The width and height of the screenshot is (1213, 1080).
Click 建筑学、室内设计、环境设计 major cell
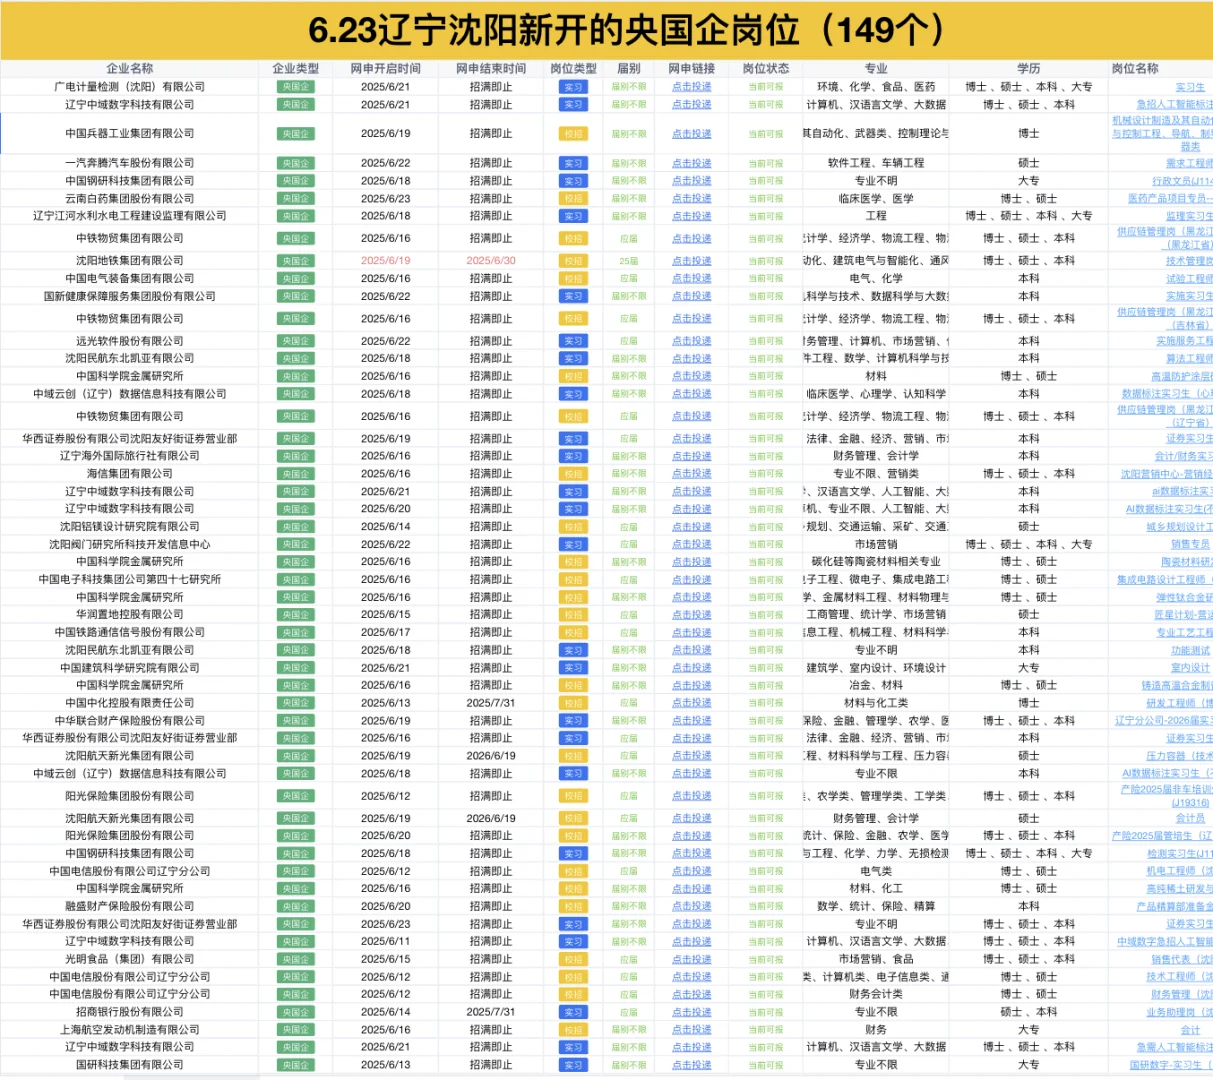(876, 668)
